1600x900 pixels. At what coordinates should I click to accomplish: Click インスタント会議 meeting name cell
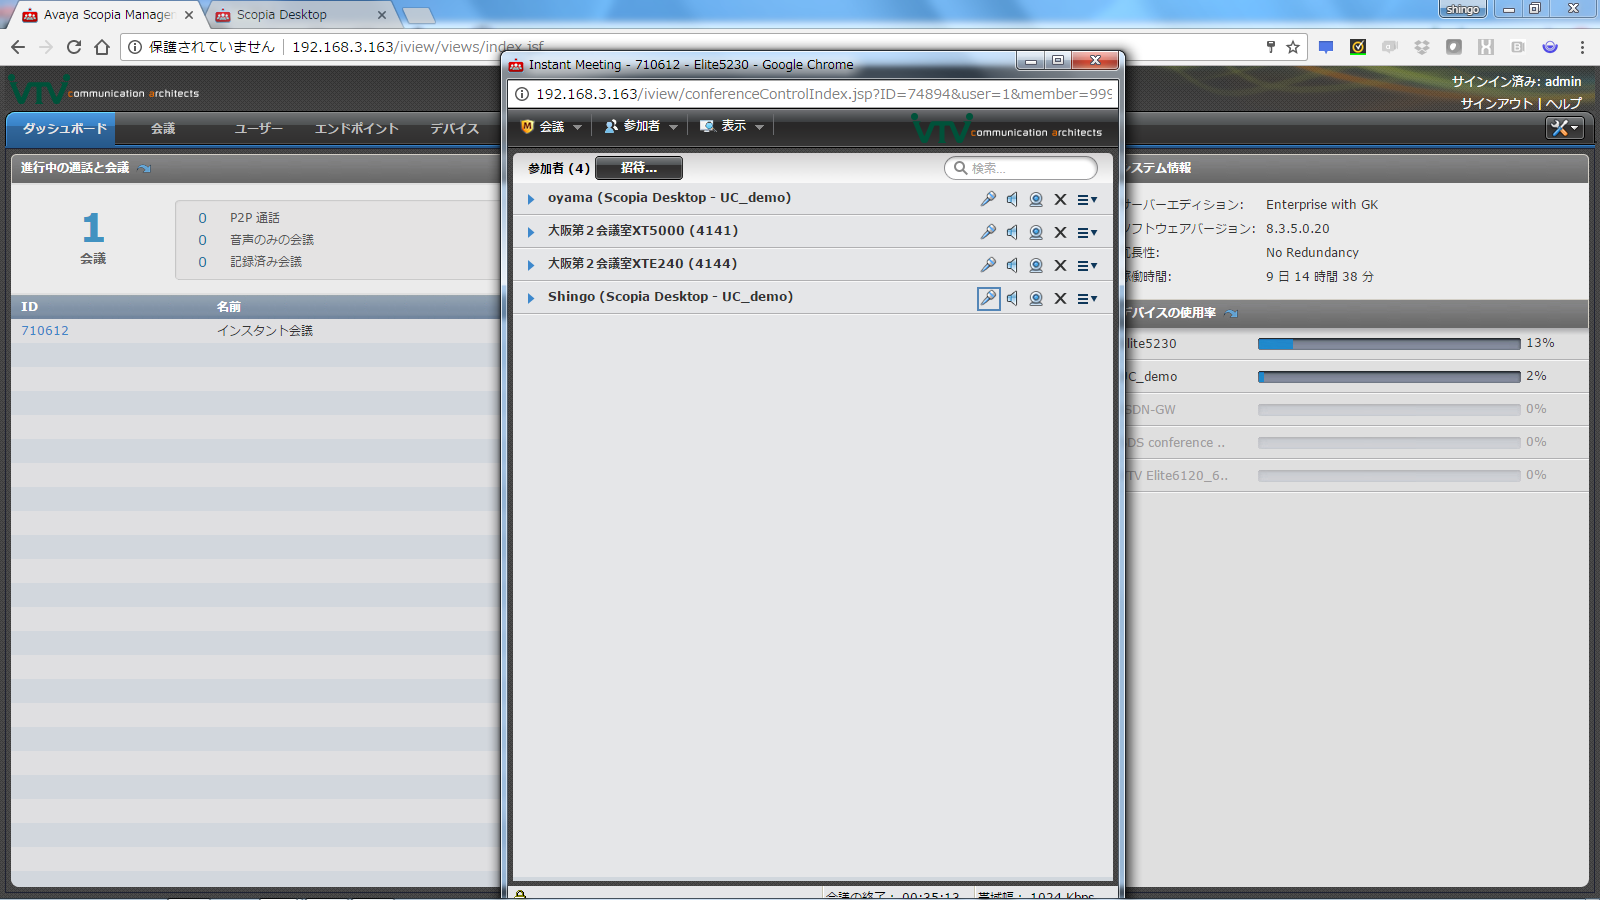265,331
